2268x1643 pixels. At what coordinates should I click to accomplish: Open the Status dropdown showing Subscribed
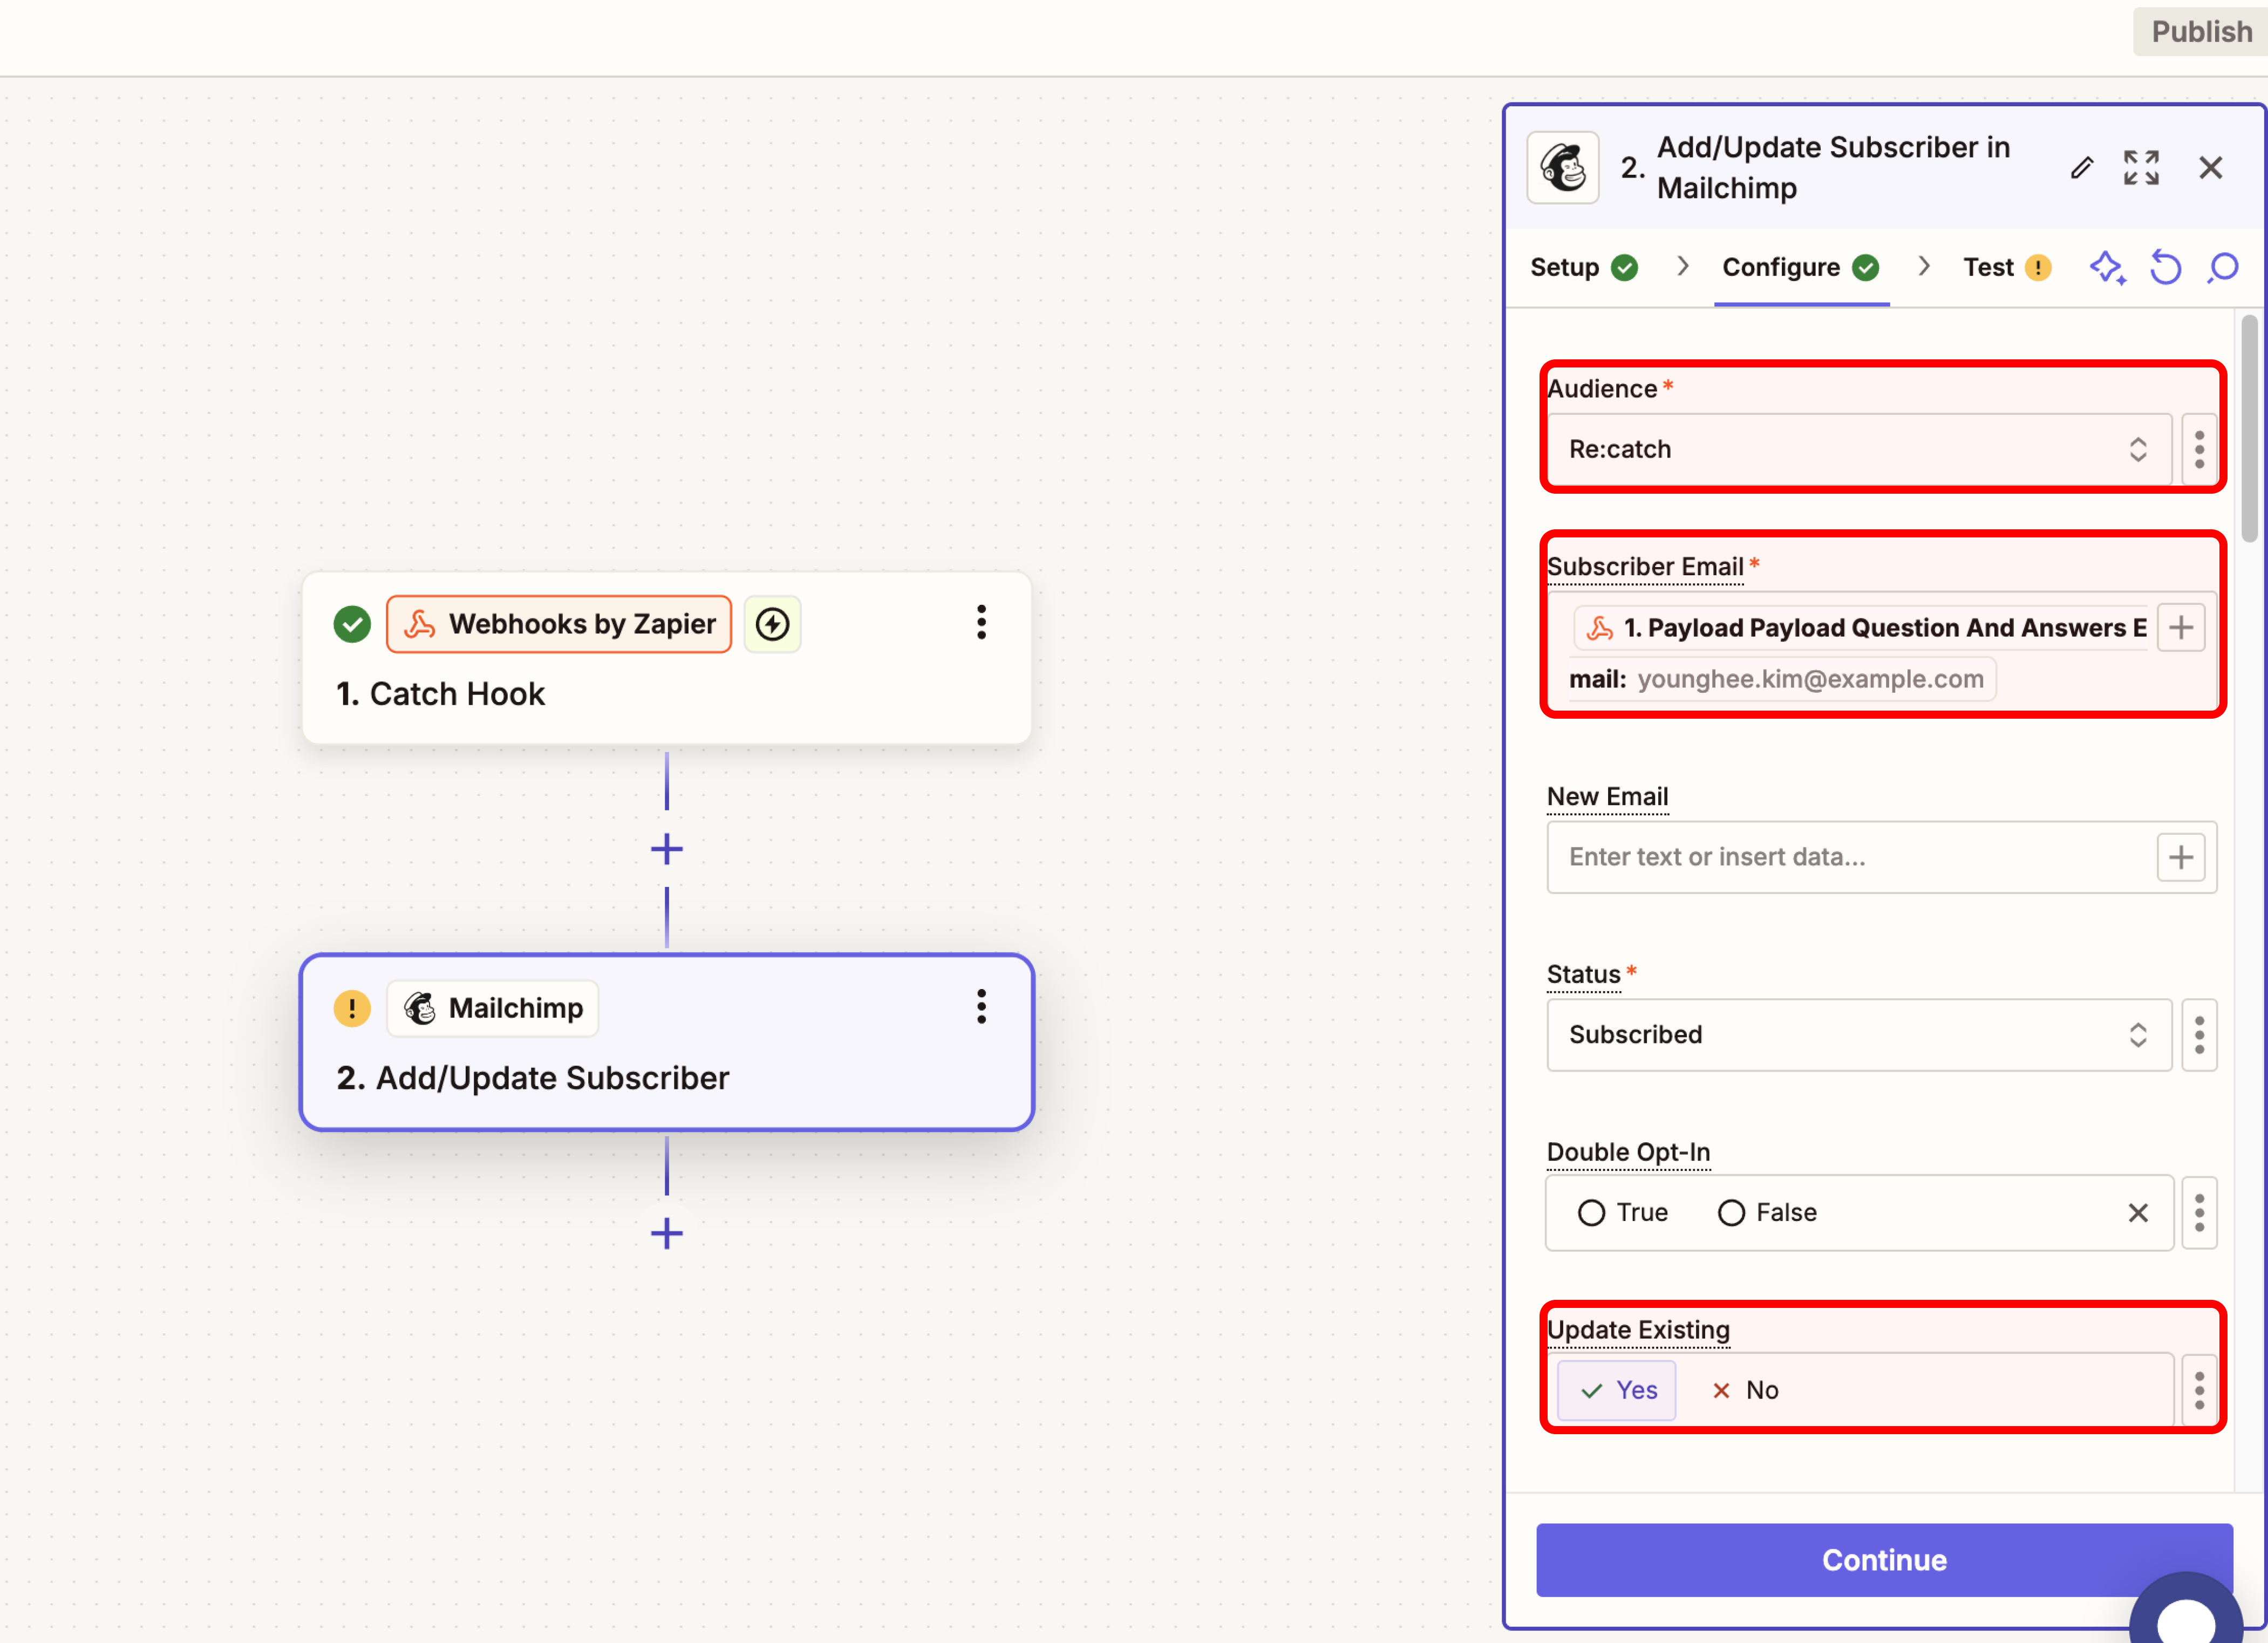(1858, 1034)
